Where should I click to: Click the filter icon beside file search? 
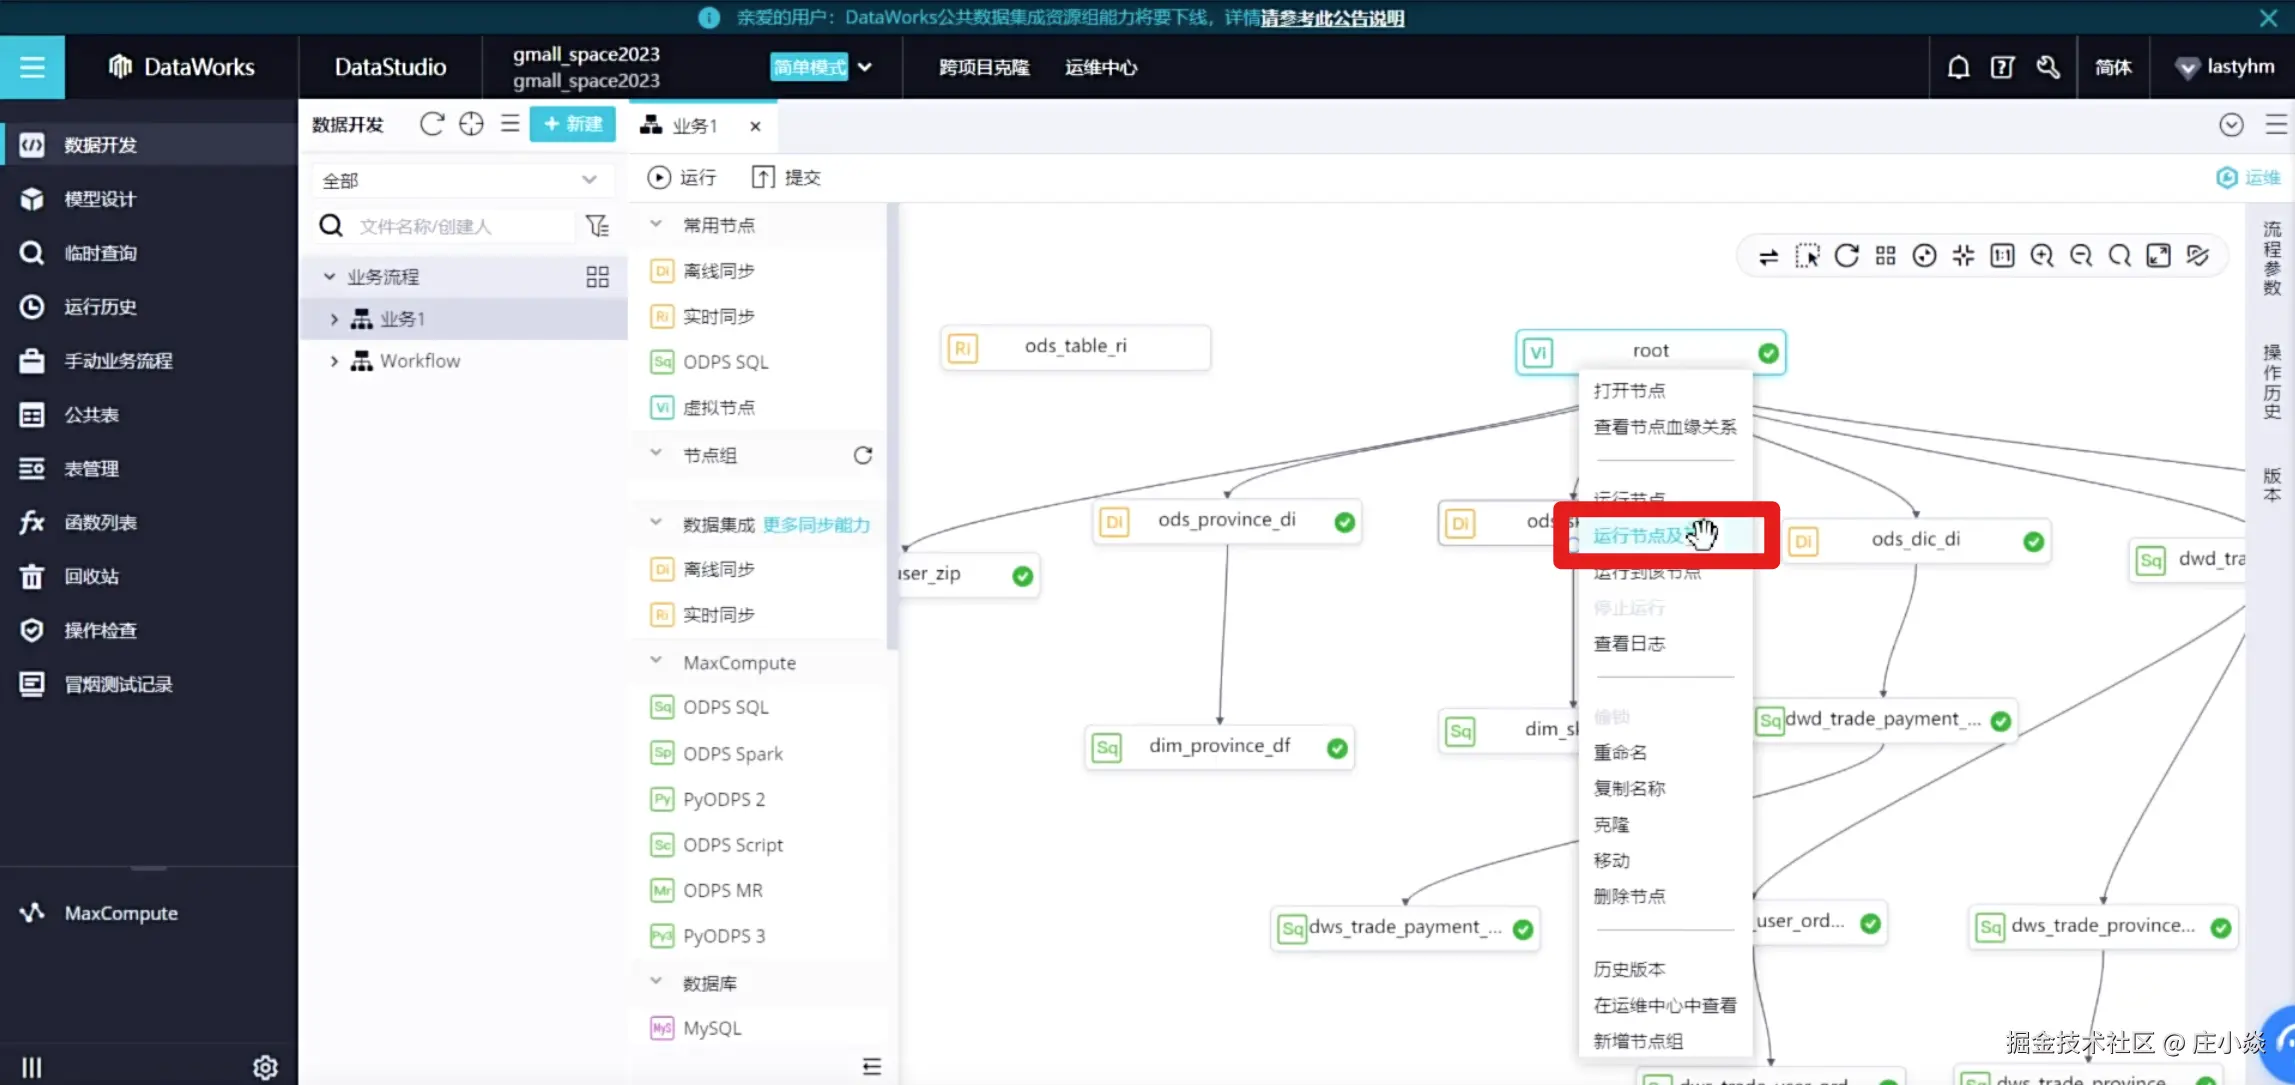(597, 226)
